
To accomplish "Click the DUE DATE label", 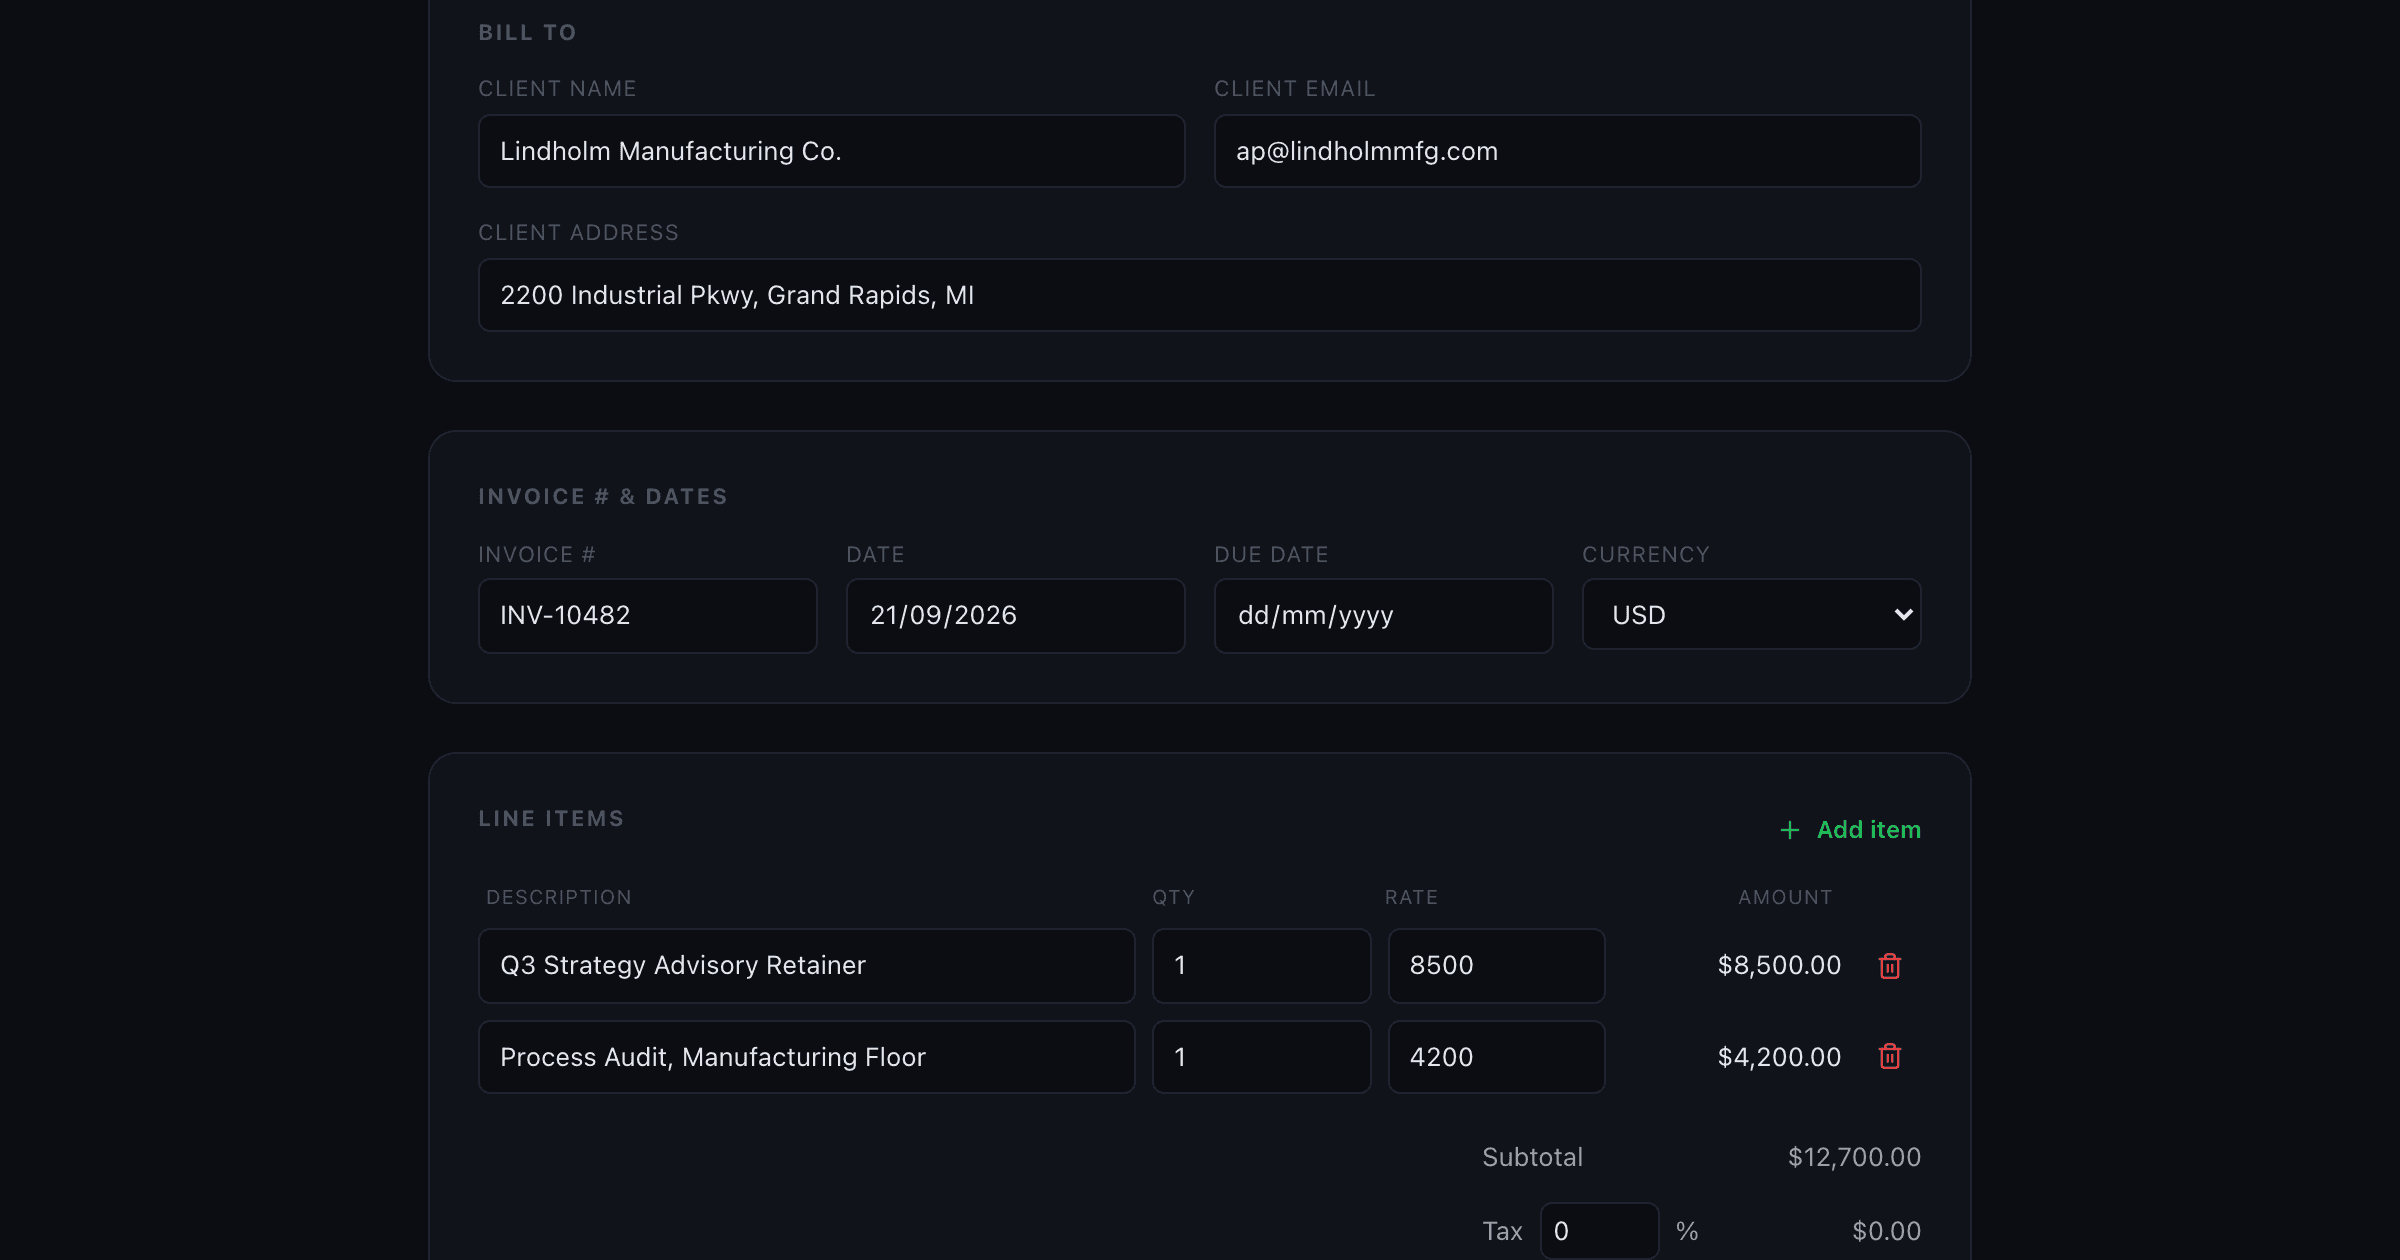I will pos(1271,554).
